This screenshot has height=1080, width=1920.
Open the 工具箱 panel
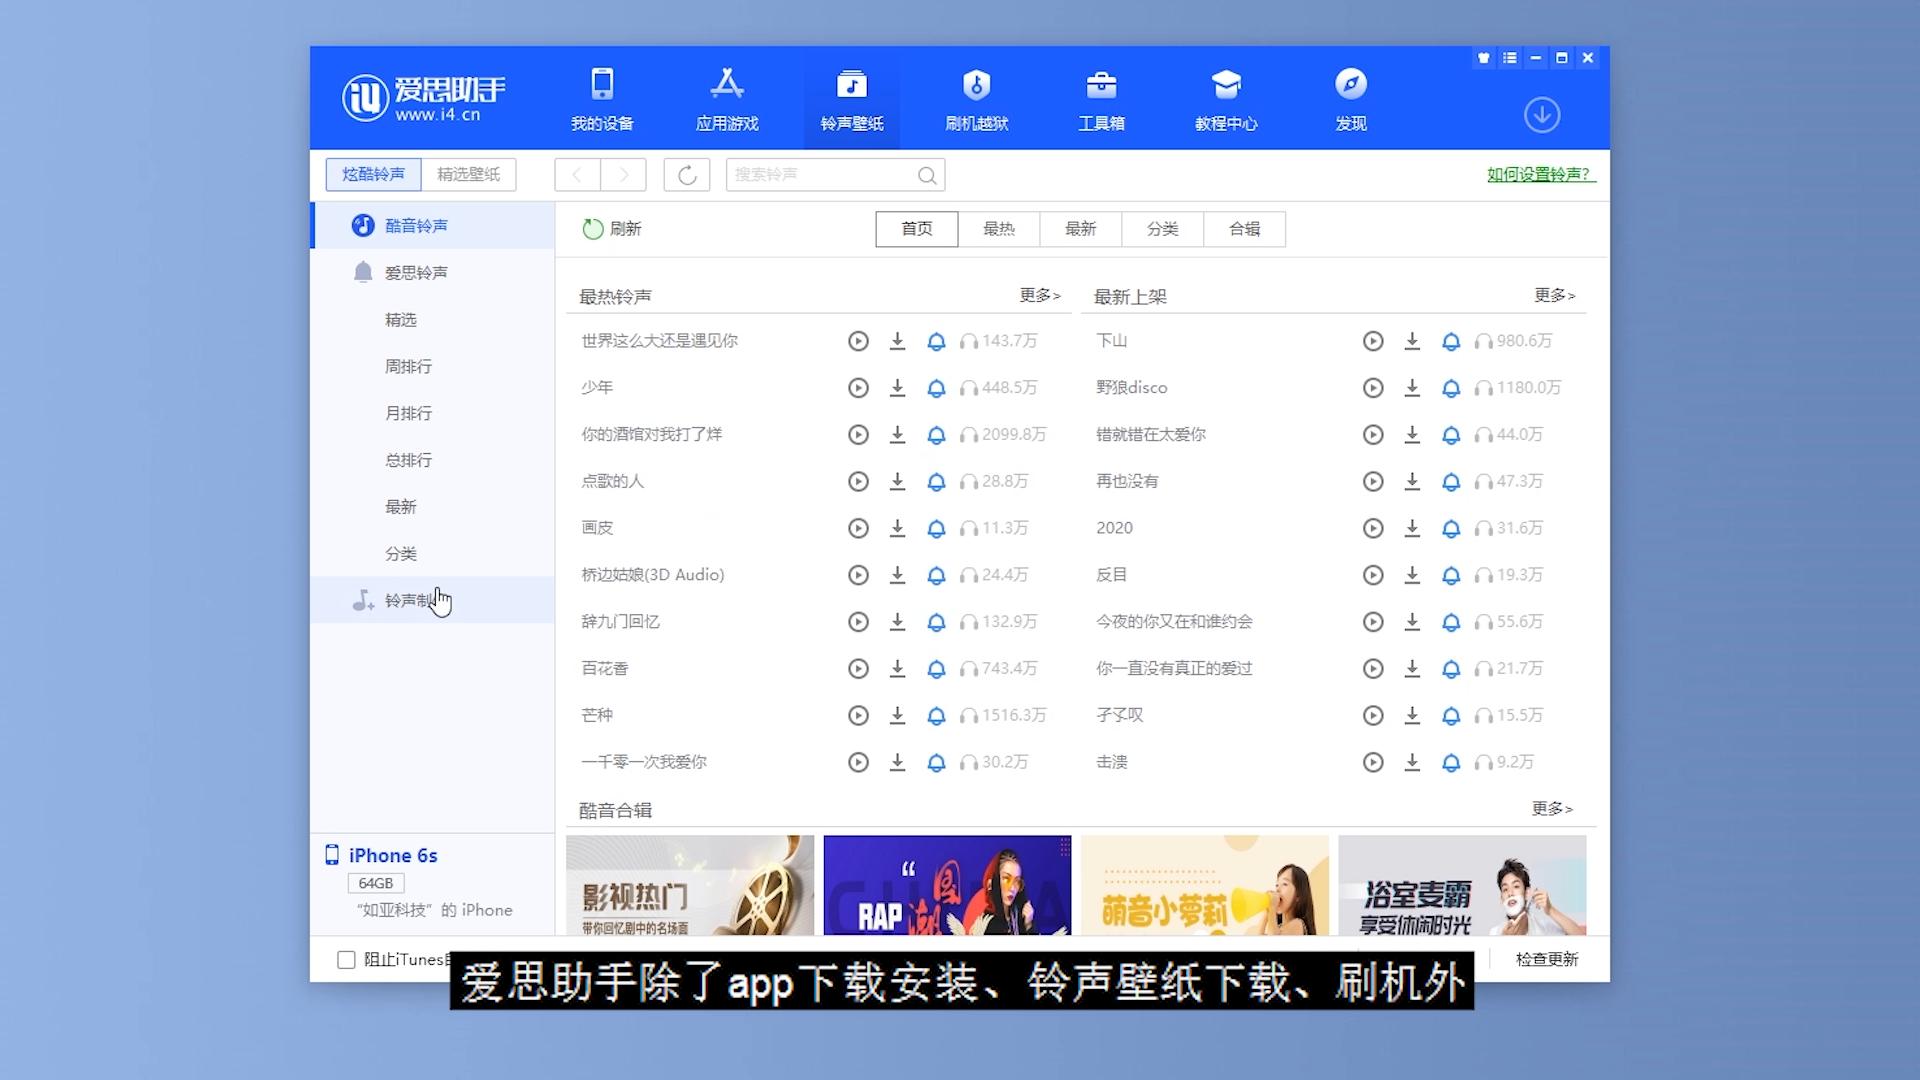tap(1101, 98)
